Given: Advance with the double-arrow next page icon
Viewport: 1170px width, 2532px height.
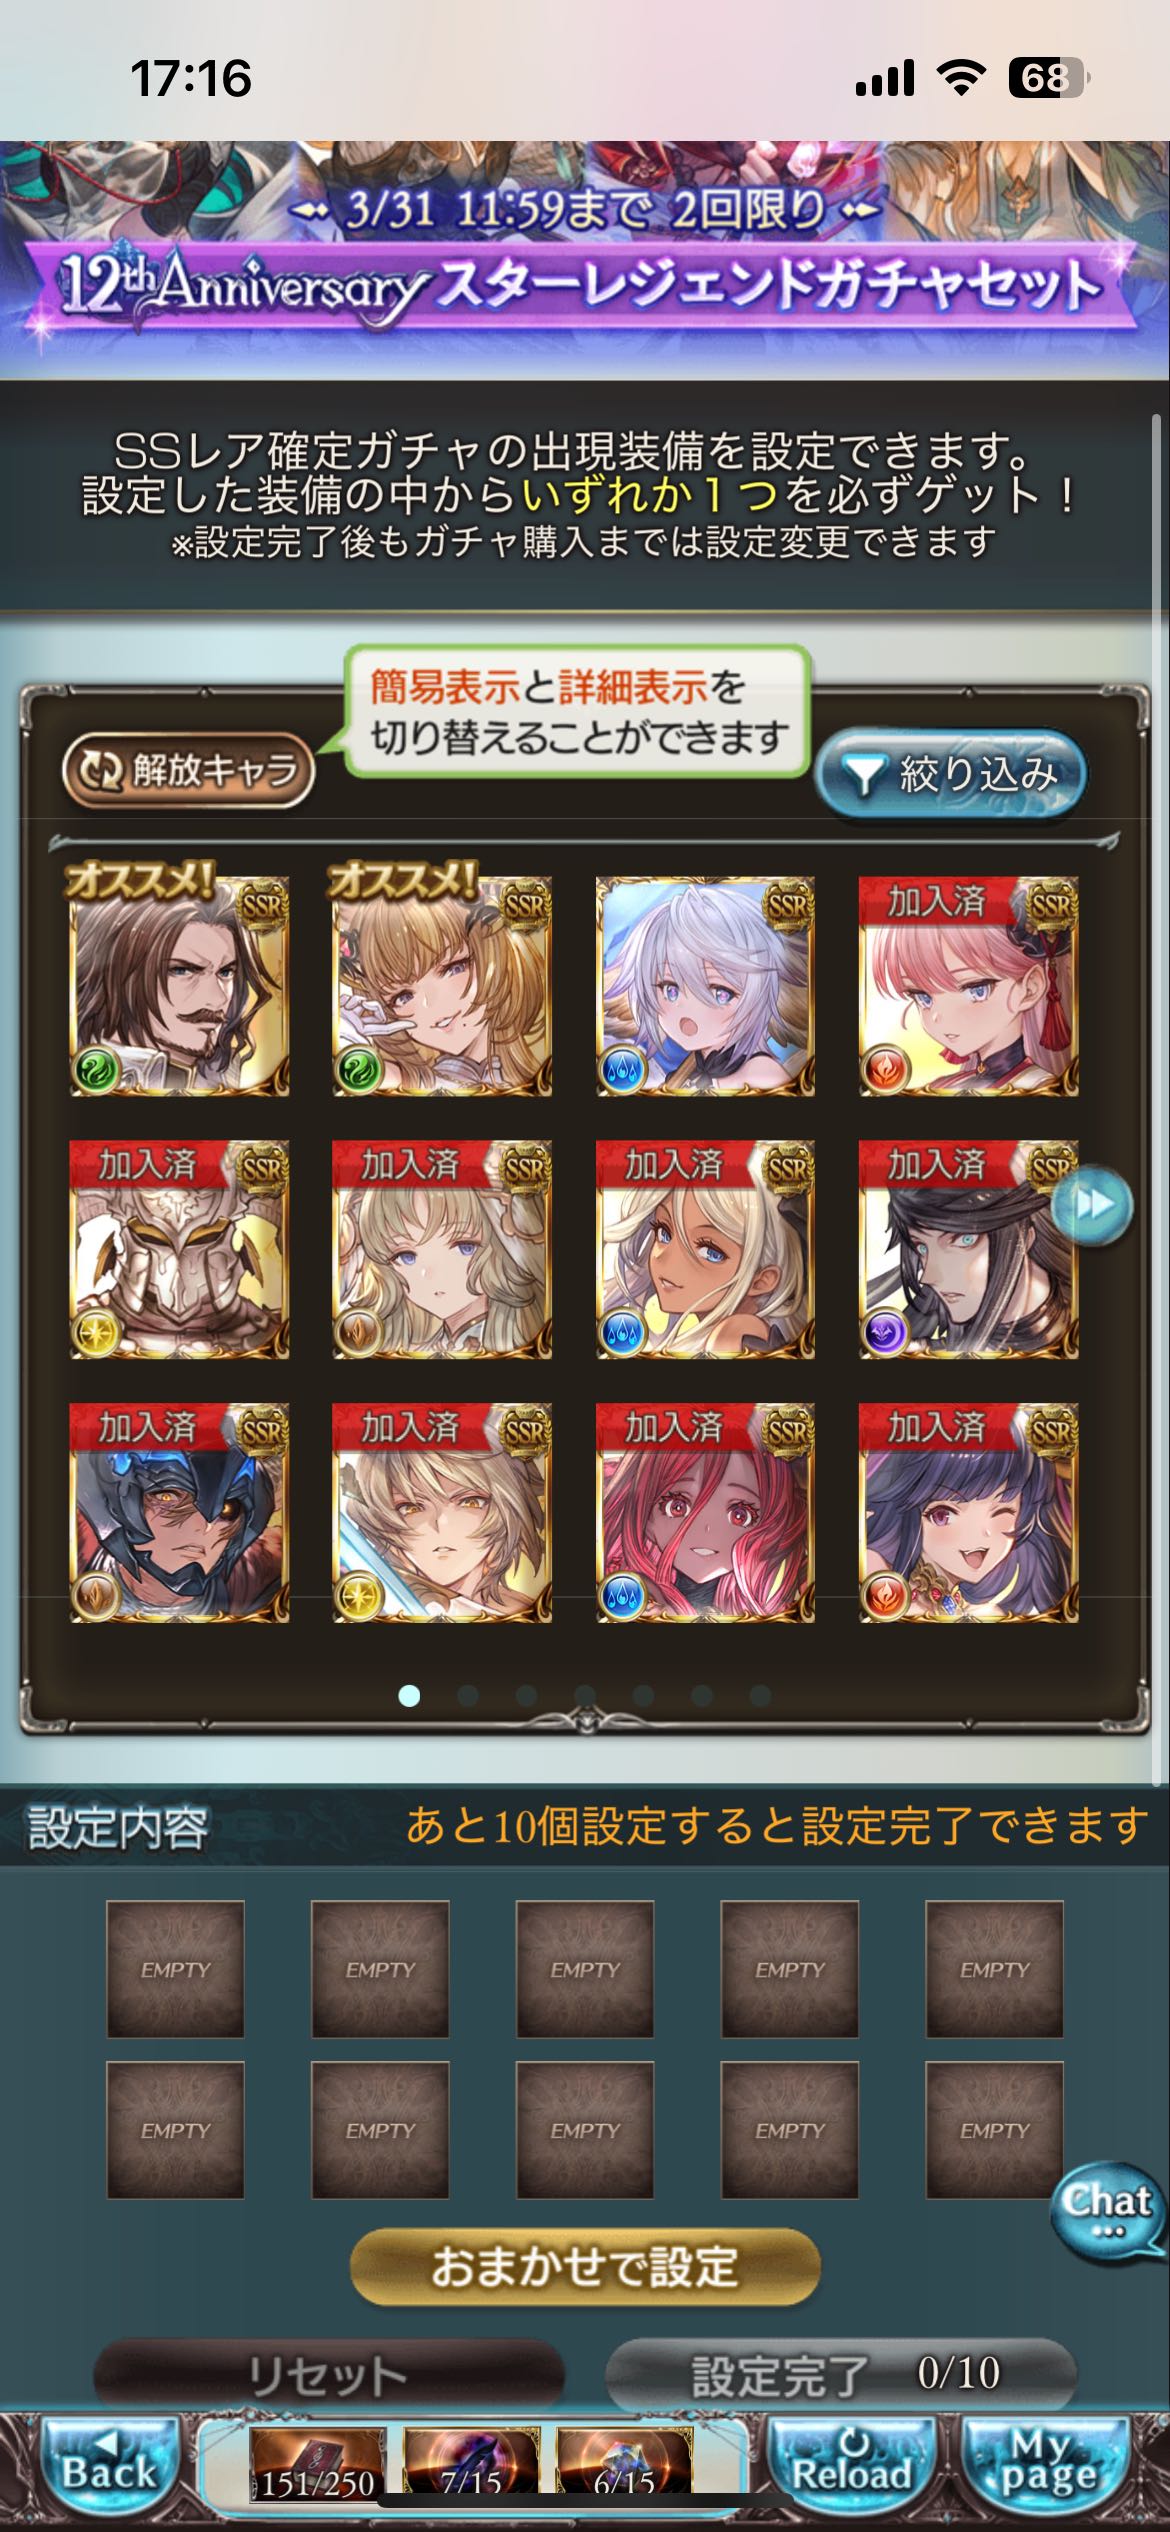Looking at the screenshot, I should click(1093, 1204).
